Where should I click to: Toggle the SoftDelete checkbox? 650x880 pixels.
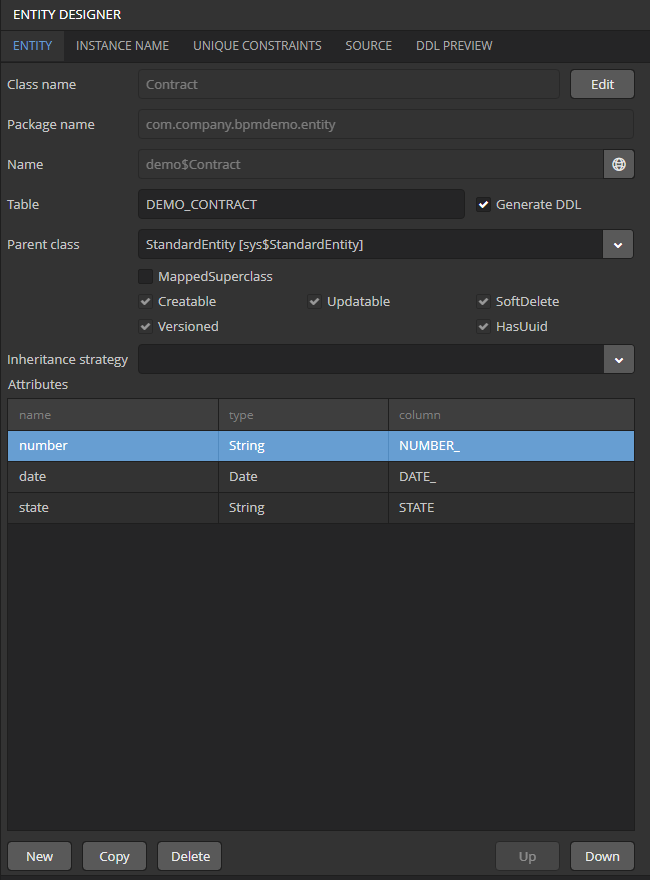(483, 301)
